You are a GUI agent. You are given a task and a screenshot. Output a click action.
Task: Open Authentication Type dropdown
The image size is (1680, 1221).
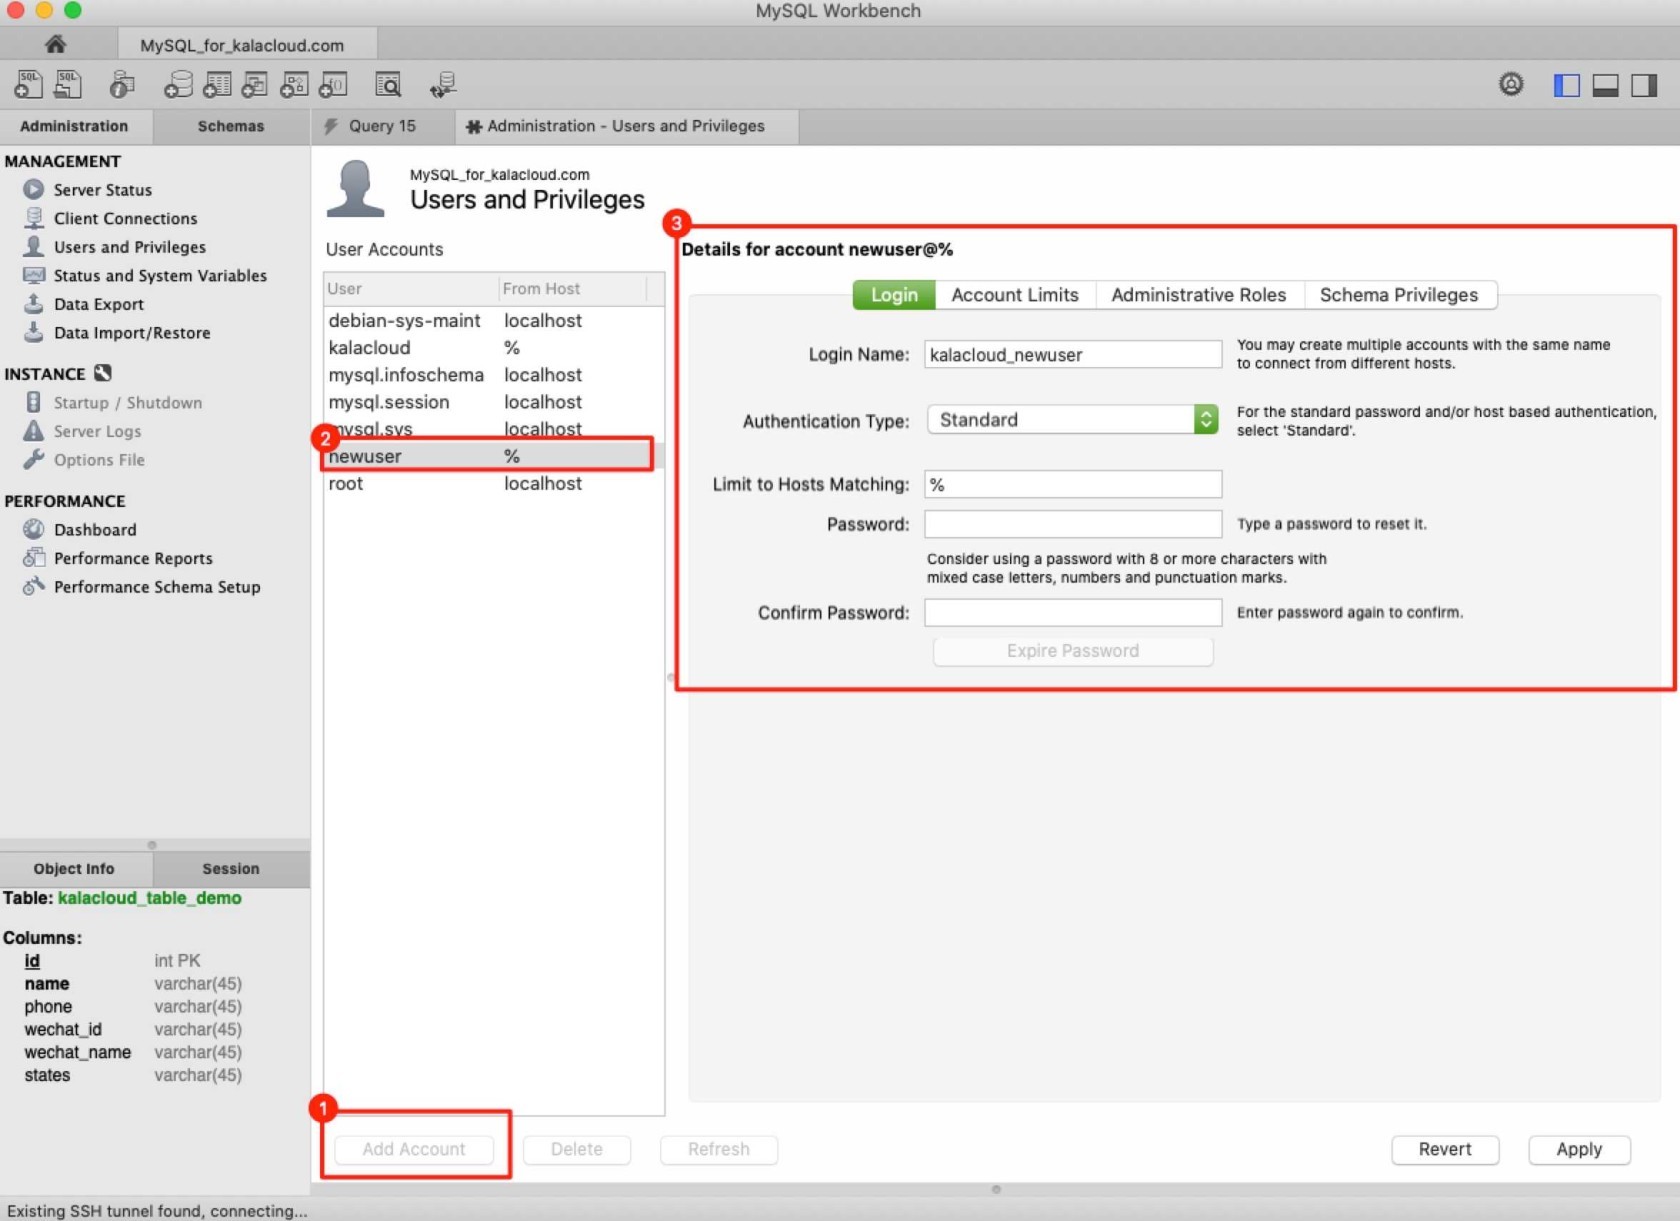pyautogui.click(x=1072, y=420)
